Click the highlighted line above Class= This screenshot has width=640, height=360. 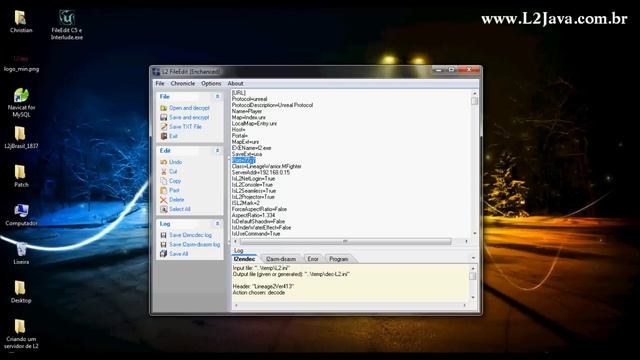coord(243,160)
